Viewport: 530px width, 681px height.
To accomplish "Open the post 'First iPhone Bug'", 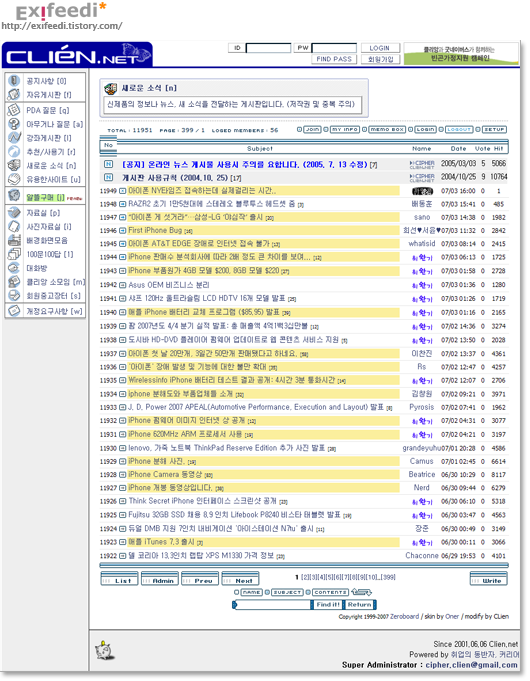I will point(155,231).
